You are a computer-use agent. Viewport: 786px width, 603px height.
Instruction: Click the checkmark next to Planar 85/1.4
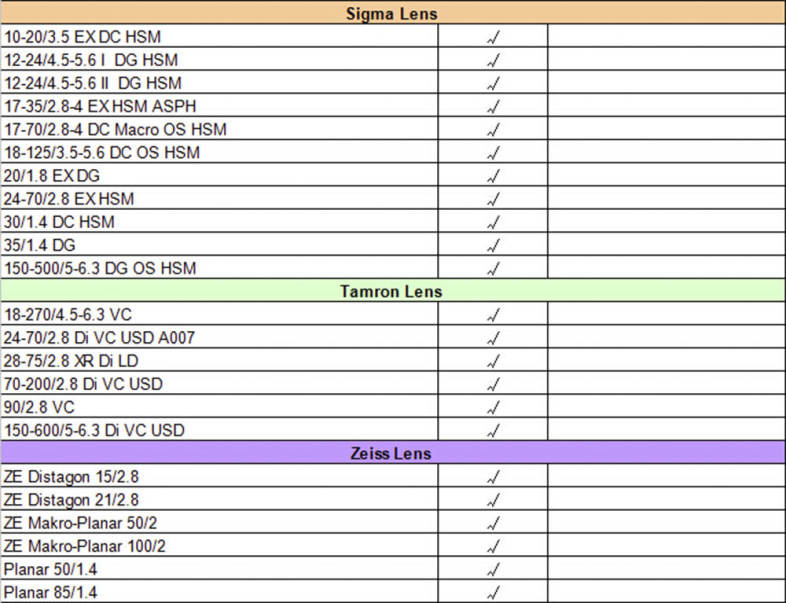pos(492,592)
